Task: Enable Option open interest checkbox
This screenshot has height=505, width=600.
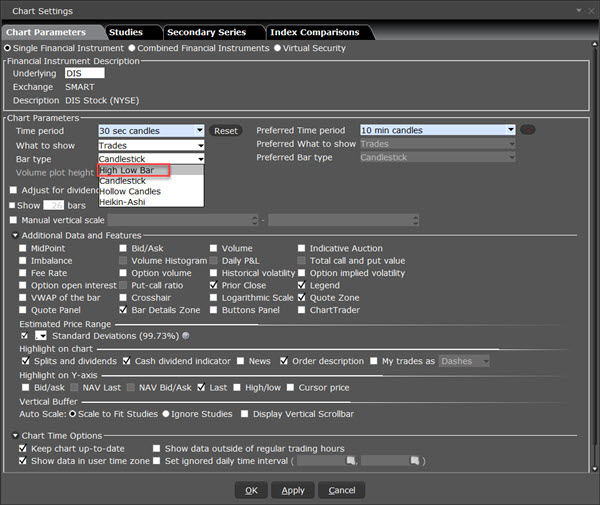Action: point(23,285)
